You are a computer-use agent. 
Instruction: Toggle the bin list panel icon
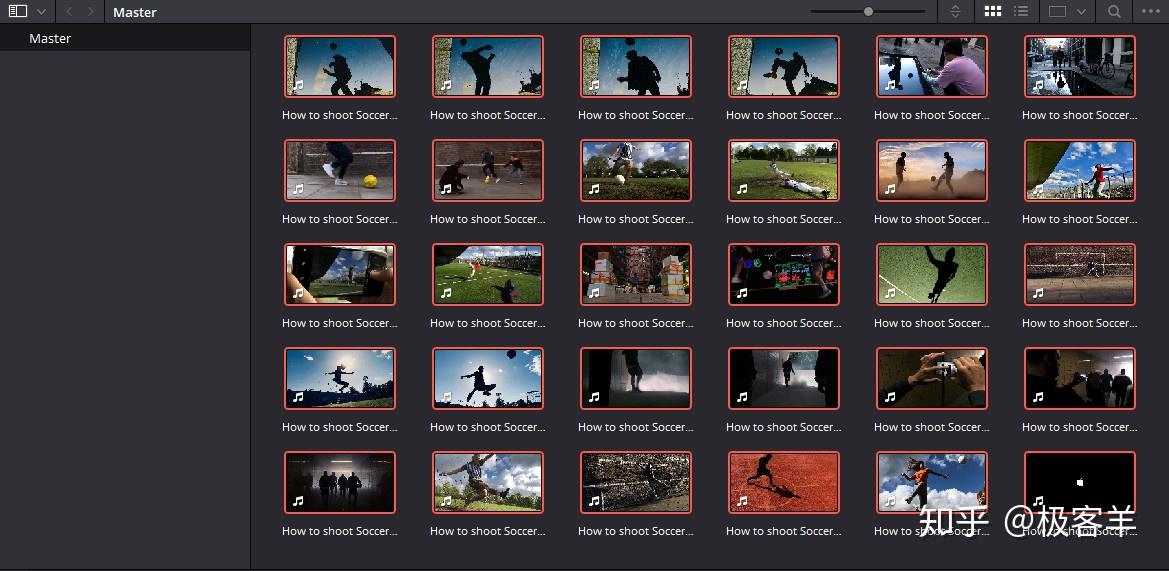pyautogui.click(x=18, y=11)
